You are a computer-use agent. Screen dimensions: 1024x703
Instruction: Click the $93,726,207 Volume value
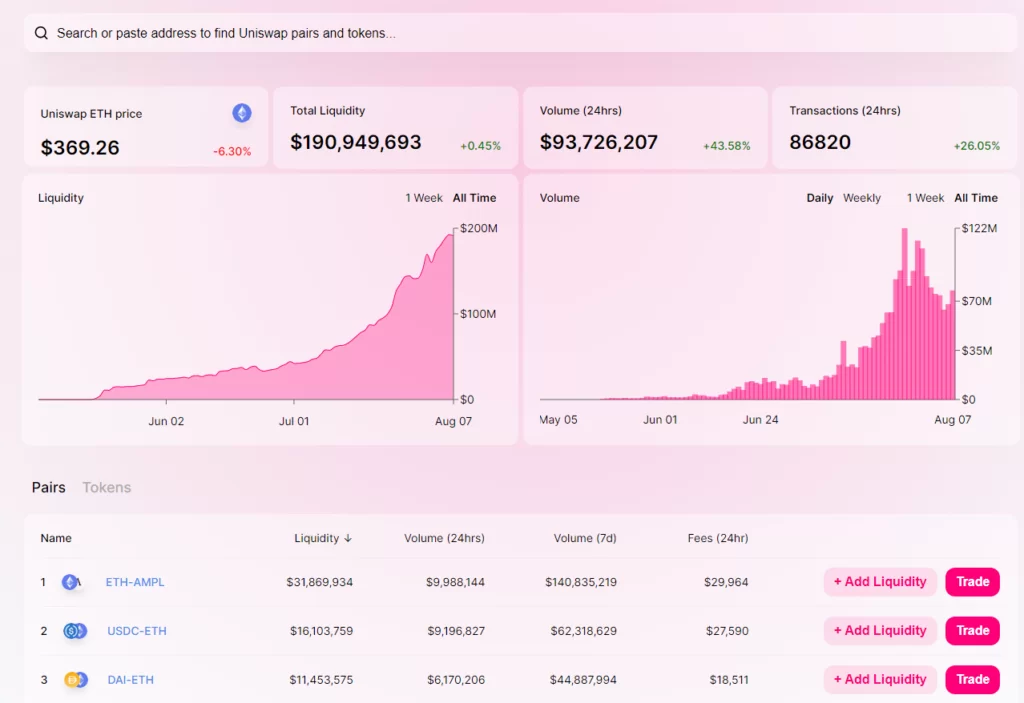(598, 142)
